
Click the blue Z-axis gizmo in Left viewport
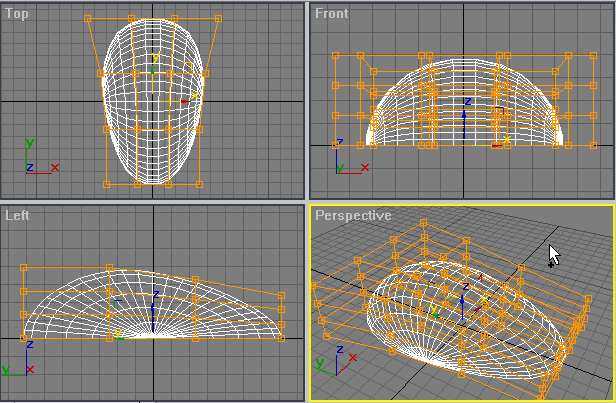[153, 305]
